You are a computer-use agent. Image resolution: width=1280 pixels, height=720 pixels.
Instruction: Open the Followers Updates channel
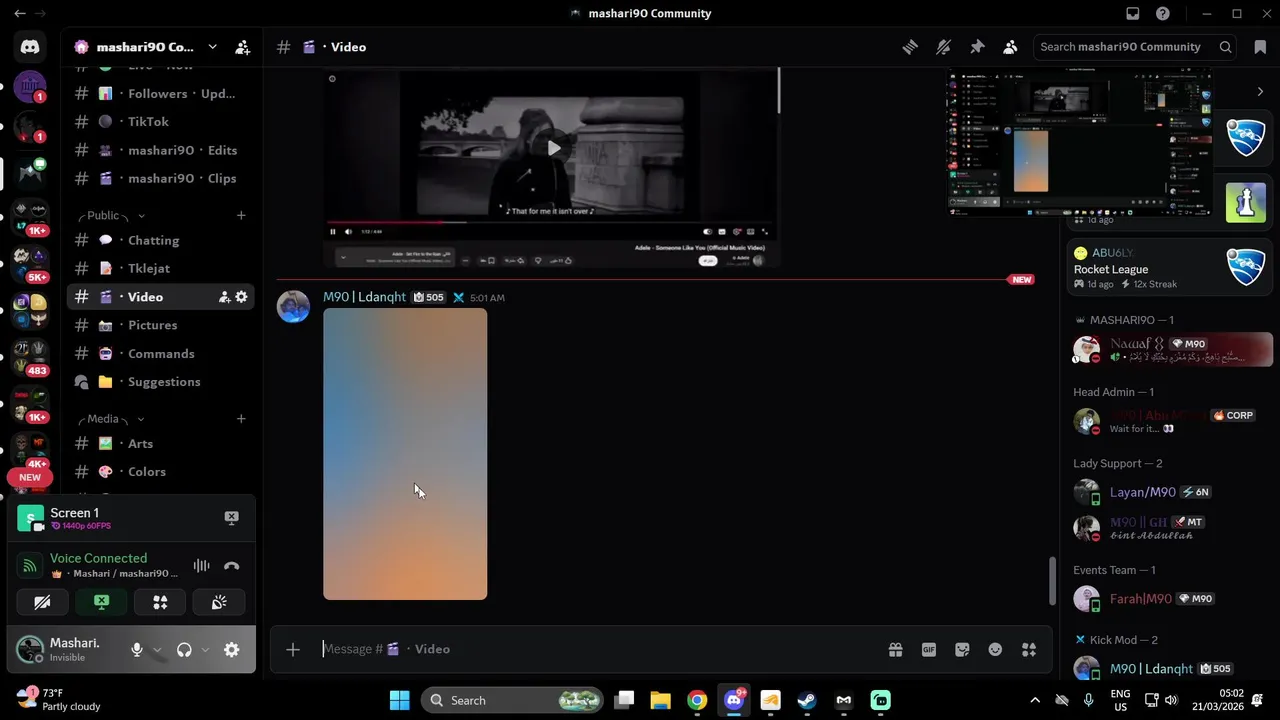click(160, 93)
